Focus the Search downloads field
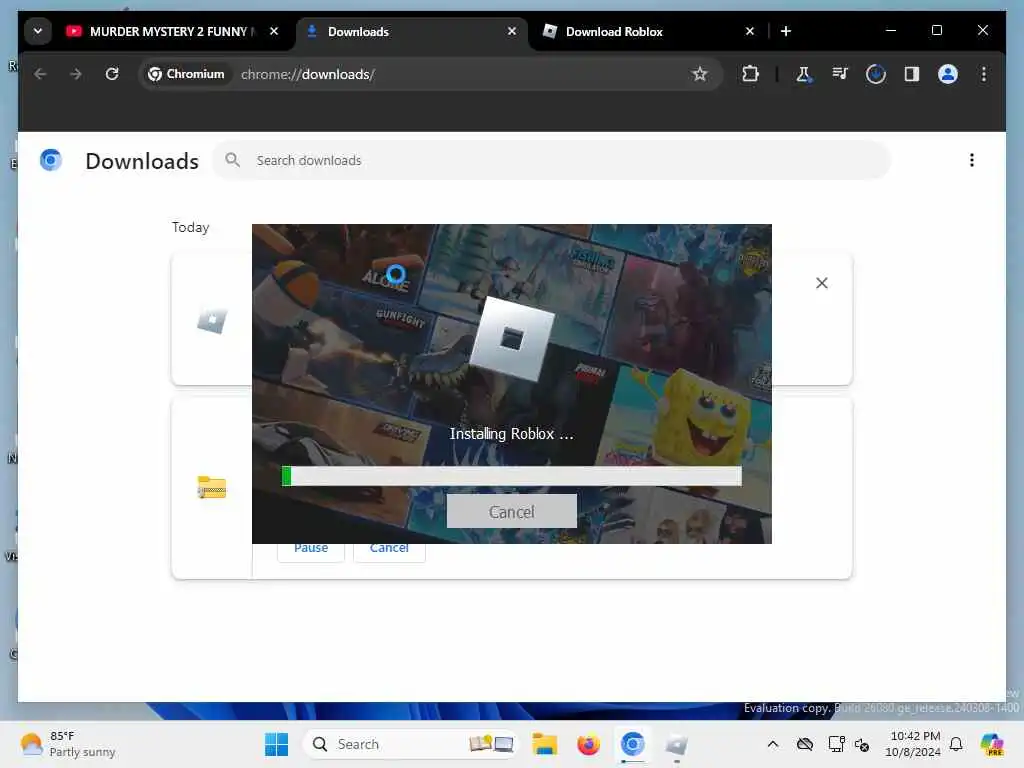Viewport: 1024px width, 768px height. tap(551, 161)
